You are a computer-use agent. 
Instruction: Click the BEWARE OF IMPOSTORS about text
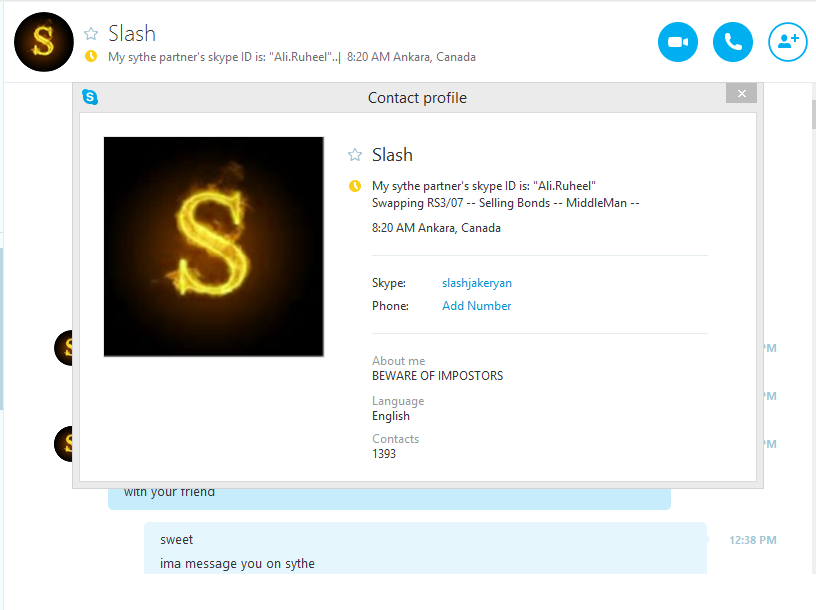point(437,376)
